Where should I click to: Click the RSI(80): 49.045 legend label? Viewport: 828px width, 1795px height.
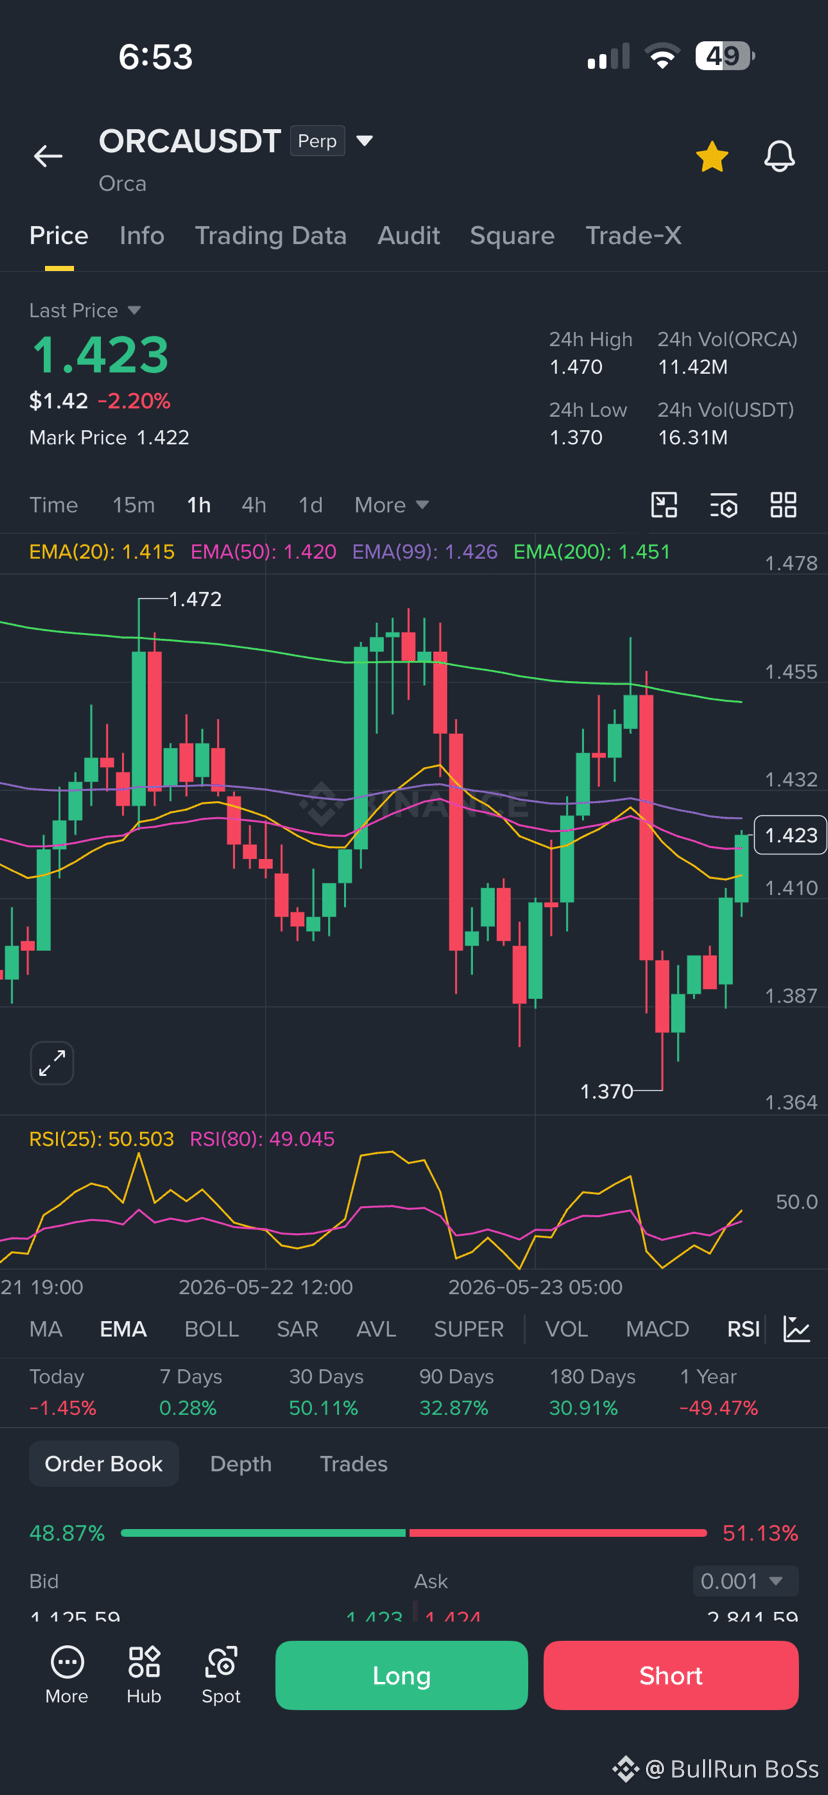coord(262,1139)
